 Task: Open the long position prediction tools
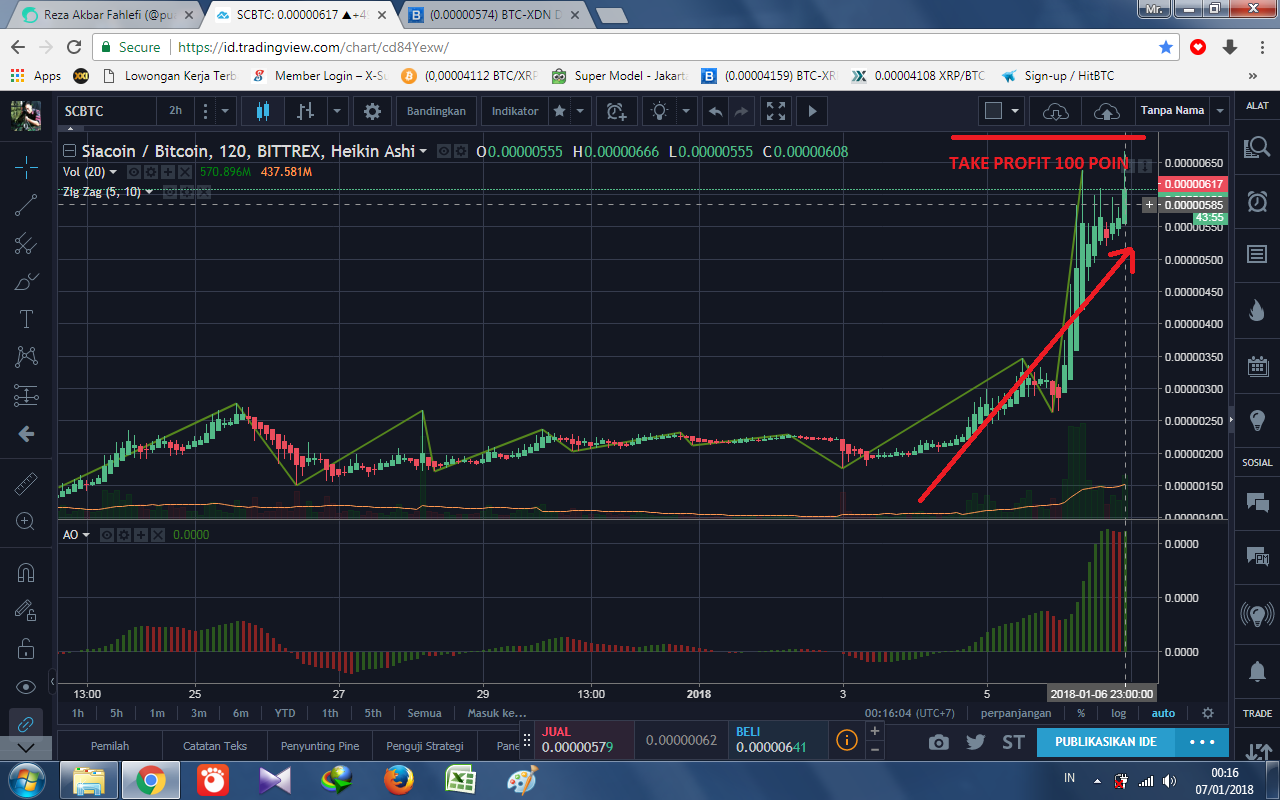click(26, 395)
